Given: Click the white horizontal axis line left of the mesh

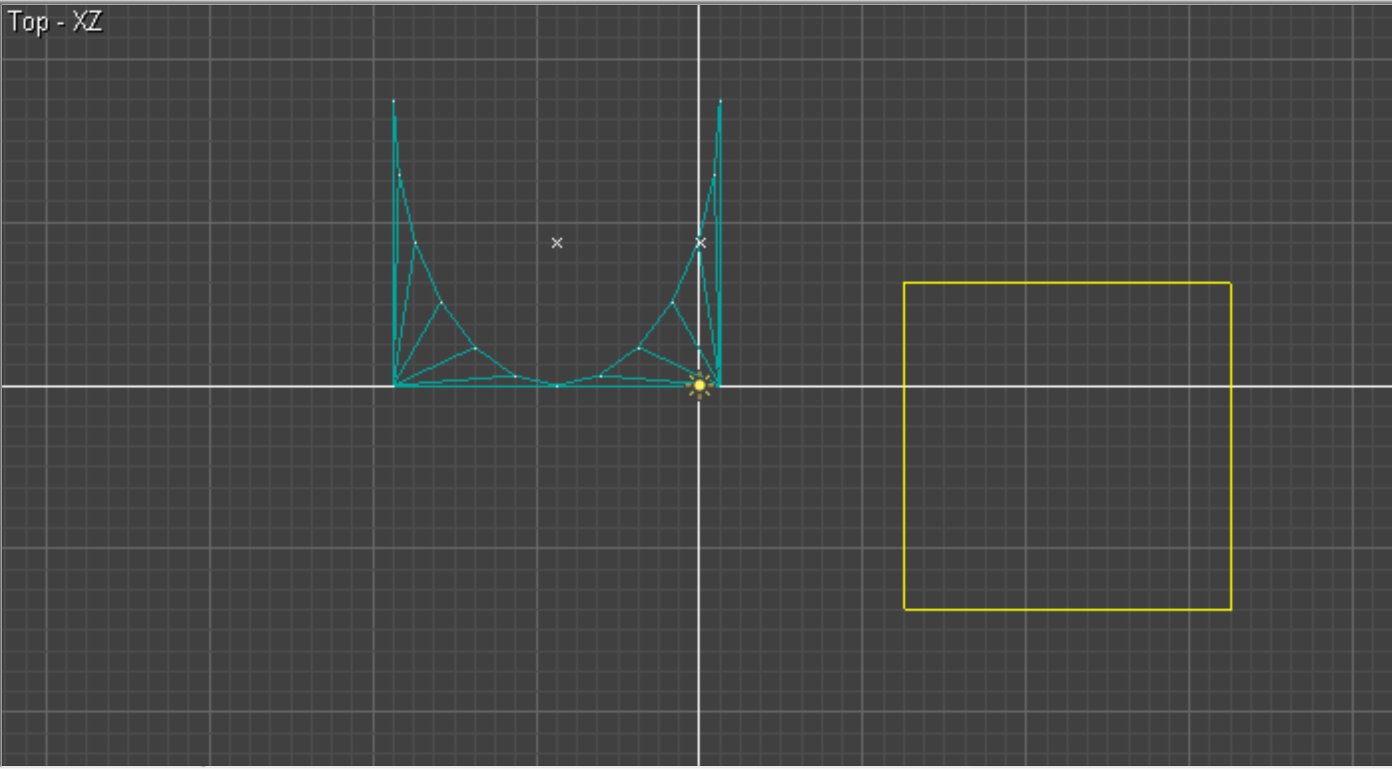Looking at the screenshot, I should tap(200, 386).
